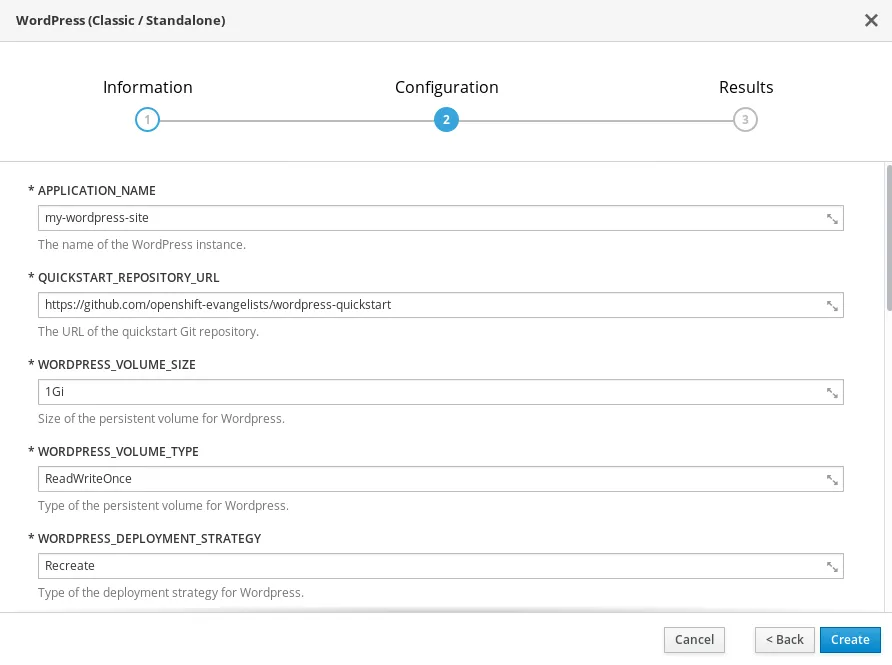
Task: Click the vertical scrollbar of the form
Action: click(x=888, y=240)
